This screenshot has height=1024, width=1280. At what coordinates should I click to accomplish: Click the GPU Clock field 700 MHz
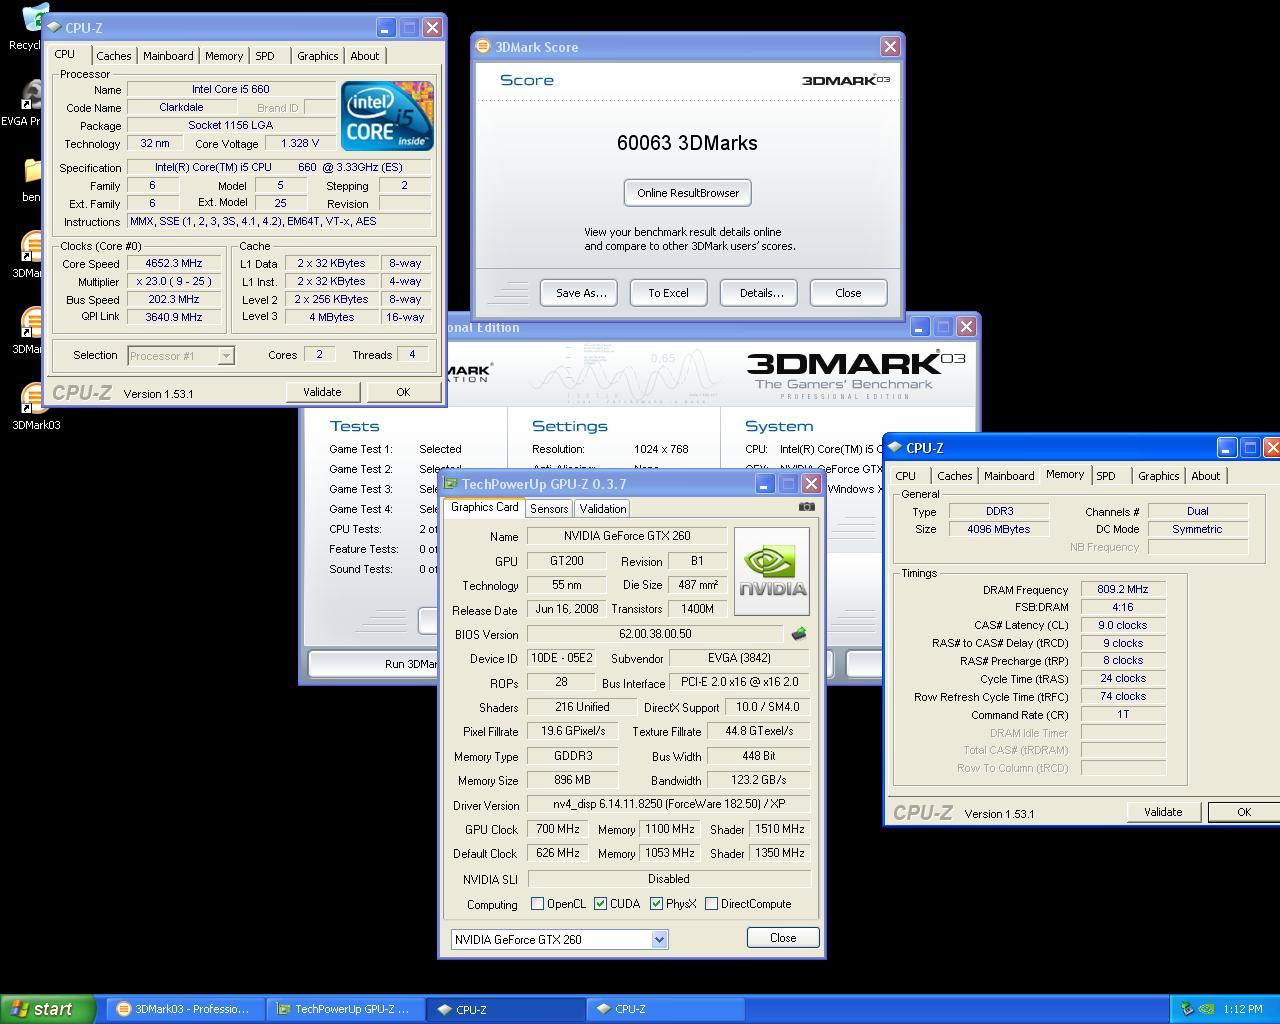click(558, 829)
